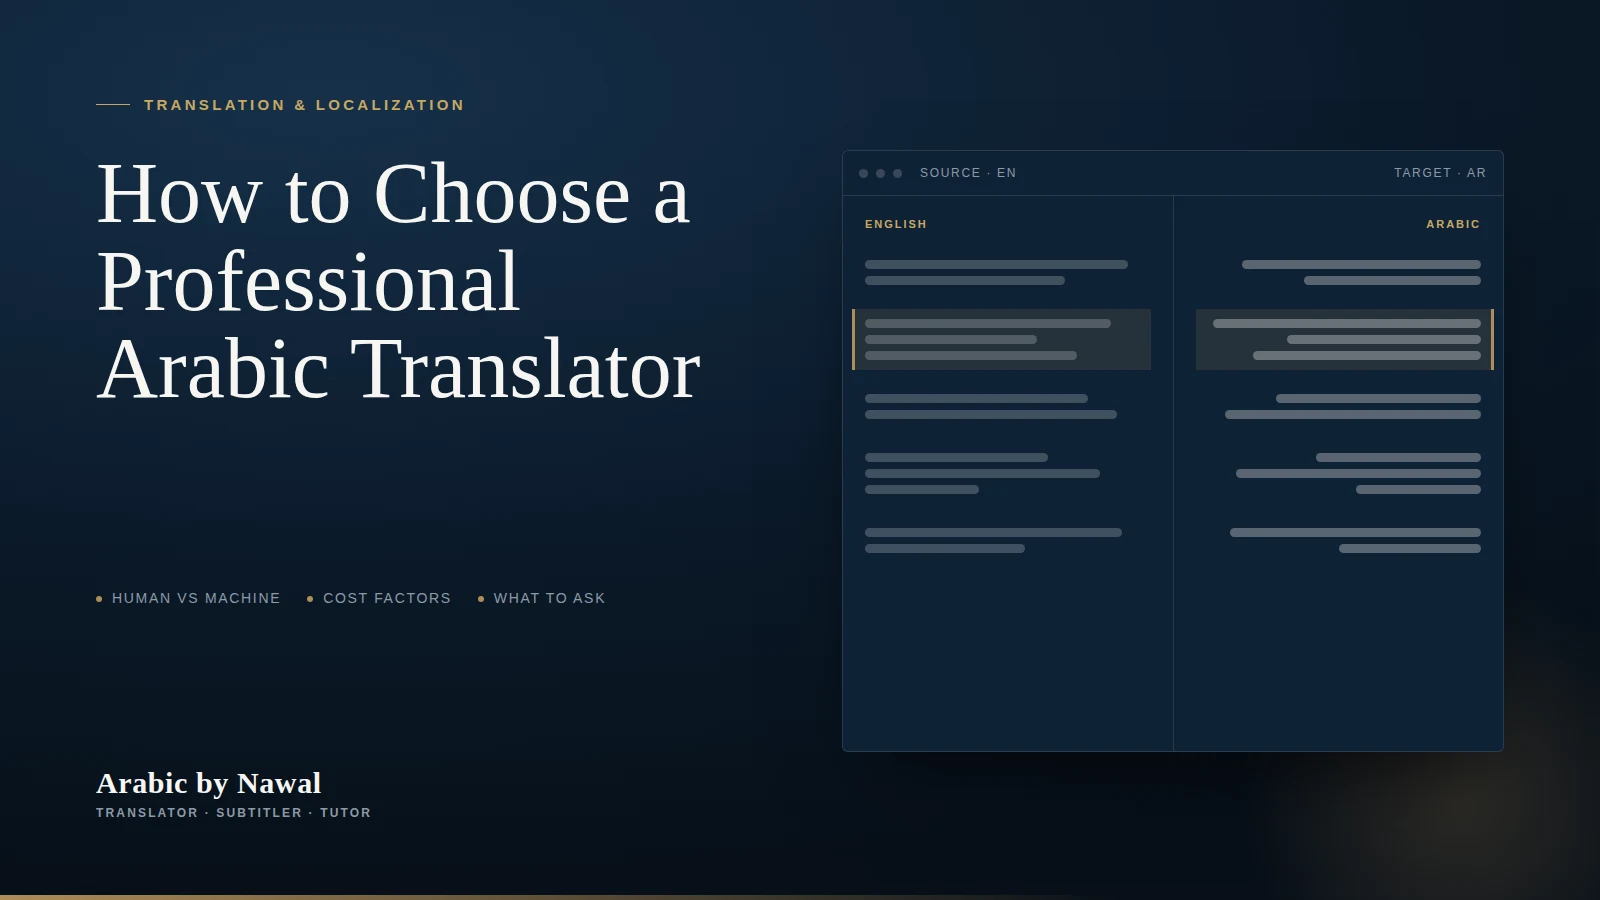Select the highlighted Arabic target segment
Screen dimensions: 1600x900
coord(1345,340)
